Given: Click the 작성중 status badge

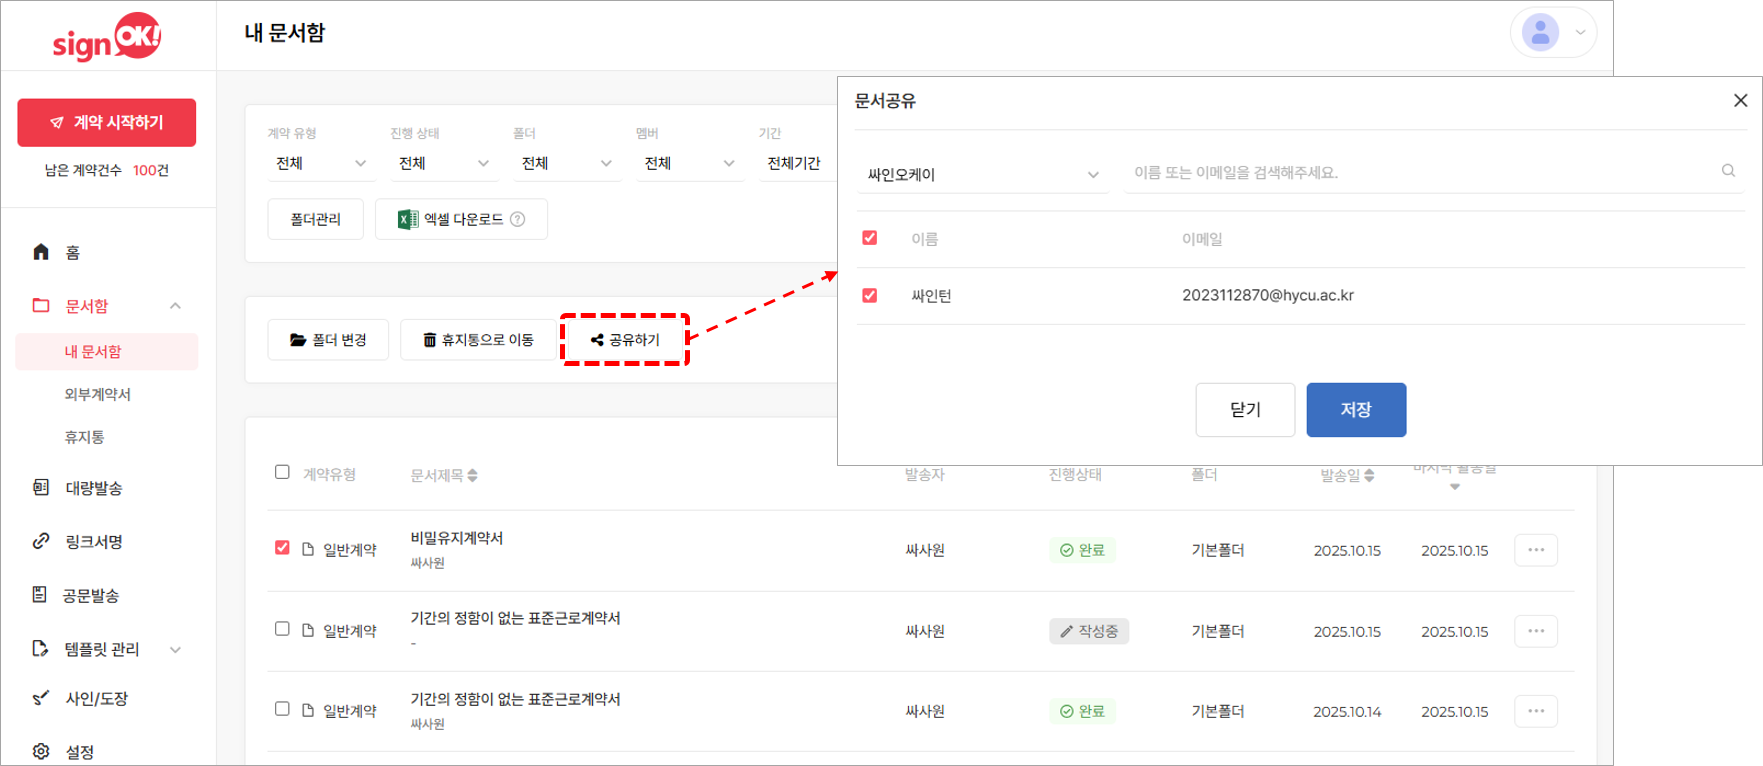Looking at the screenshot, I should coord(1089,631).
